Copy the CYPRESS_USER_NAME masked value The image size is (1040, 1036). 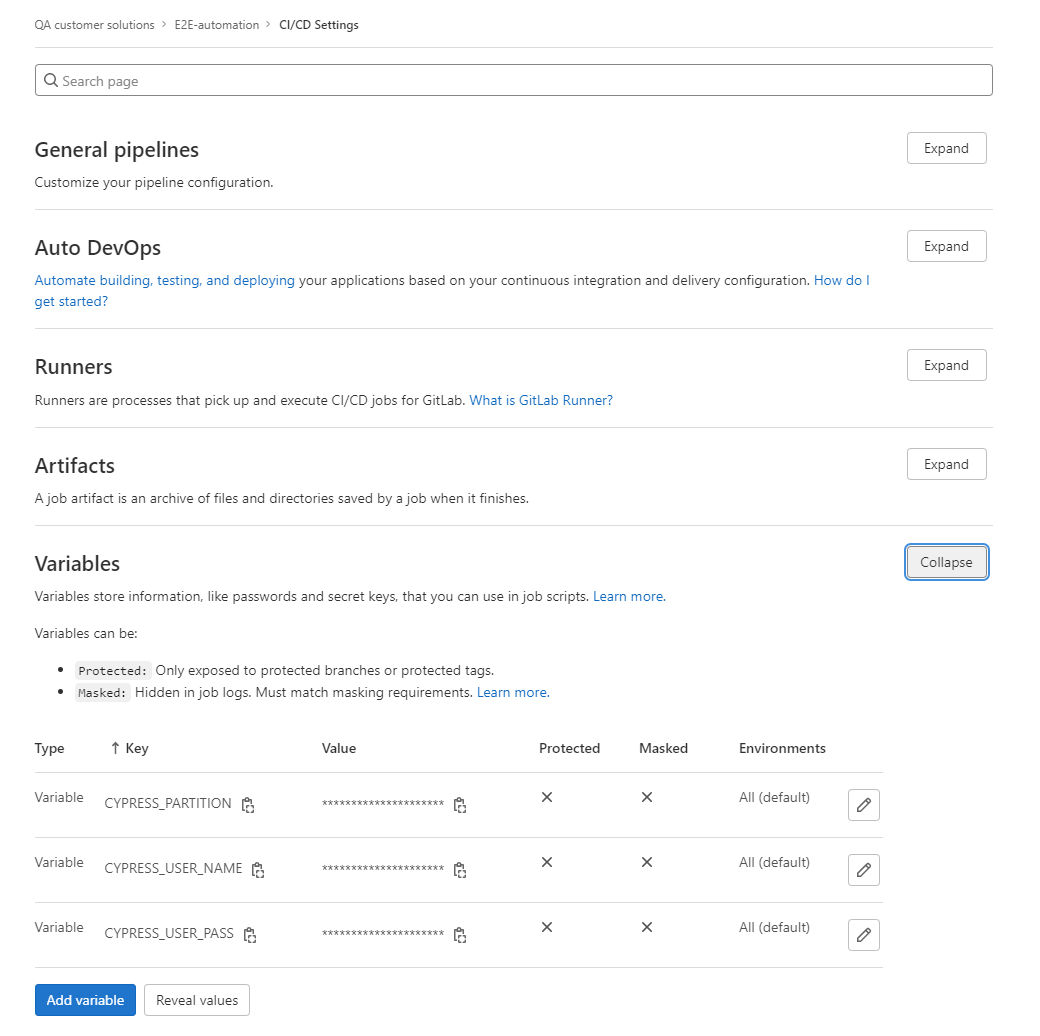(460, 870)
